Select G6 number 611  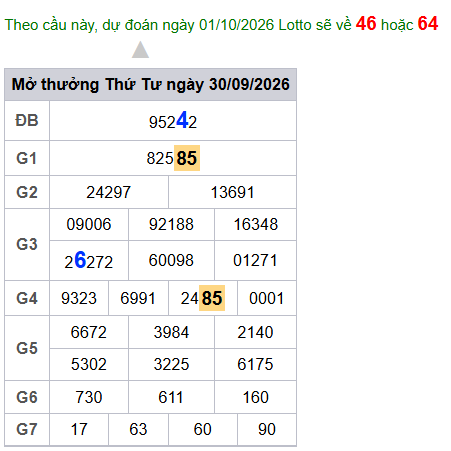coord(171,397)
